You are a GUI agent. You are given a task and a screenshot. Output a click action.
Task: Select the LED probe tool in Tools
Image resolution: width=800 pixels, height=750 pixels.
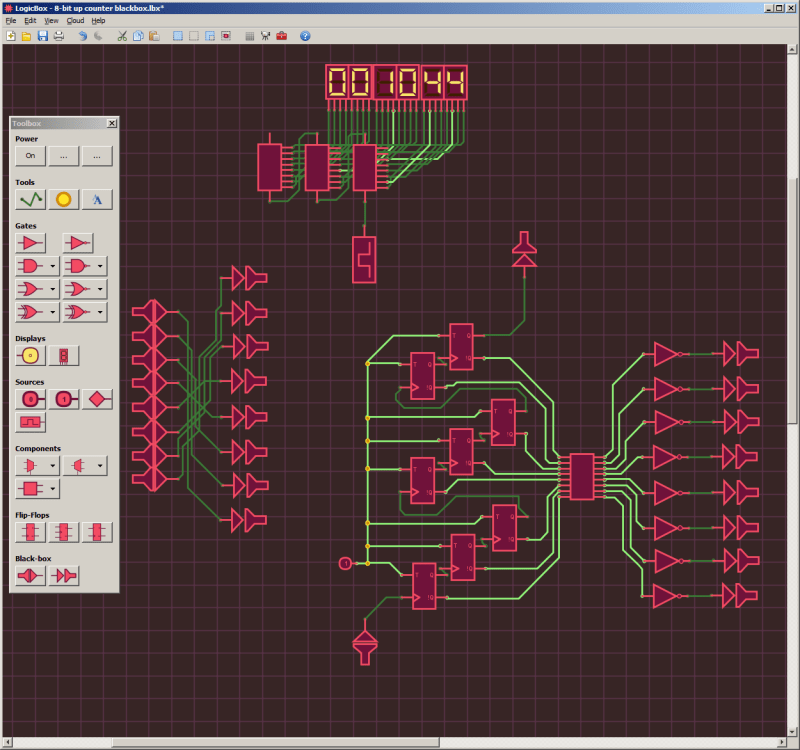coord(64,200)
